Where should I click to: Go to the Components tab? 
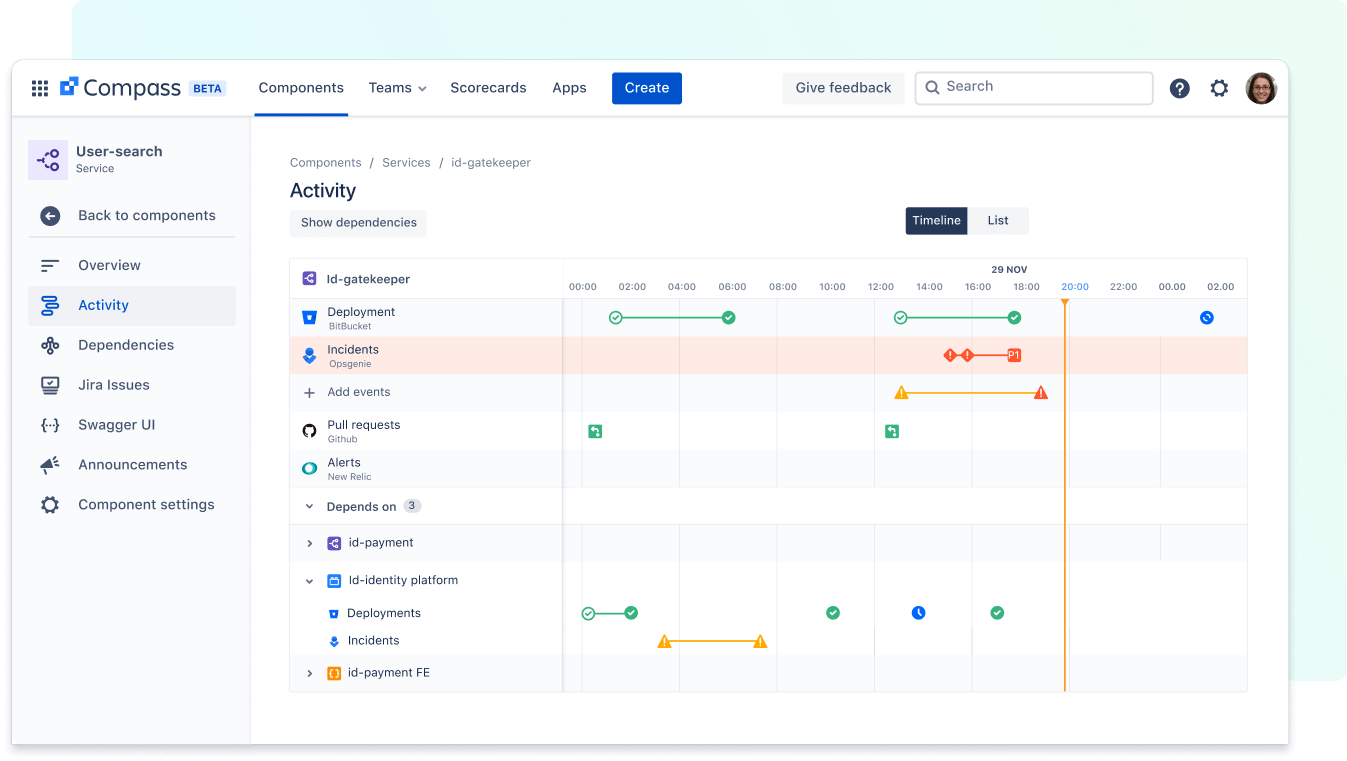(301, 88)
